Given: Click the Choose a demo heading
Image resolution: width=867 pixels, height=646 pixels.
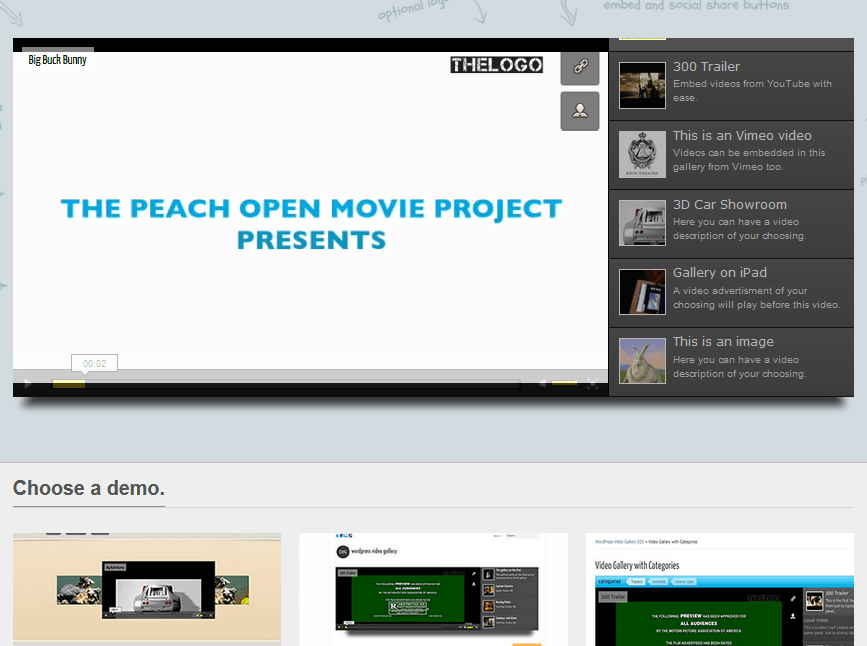Looking at the screenshot, I should click(x=89, y=488).
